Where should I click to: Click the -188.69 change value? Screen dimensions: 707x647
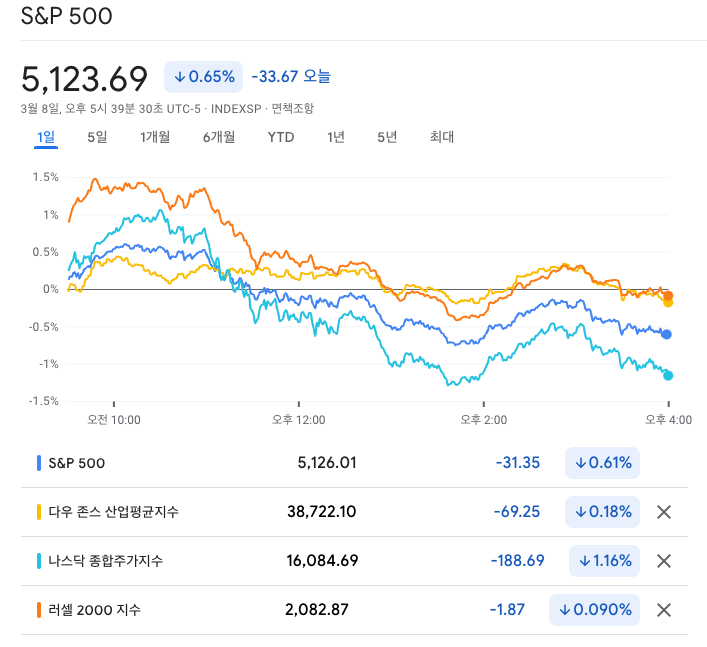(x=518, y=561)
